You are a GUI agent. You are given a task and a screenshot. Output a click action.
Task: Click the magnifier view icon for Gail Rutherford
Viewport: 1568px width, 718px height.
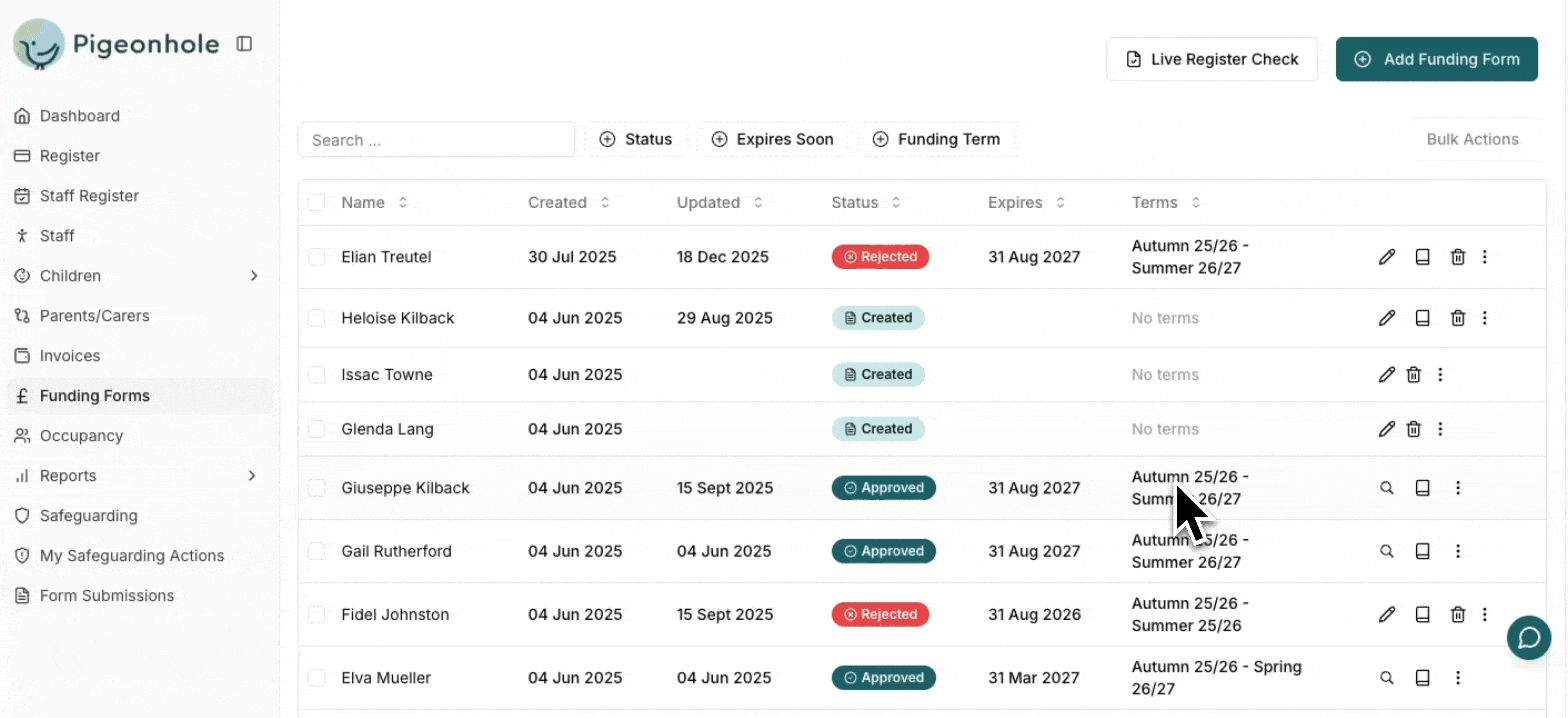coord(1386,551)
